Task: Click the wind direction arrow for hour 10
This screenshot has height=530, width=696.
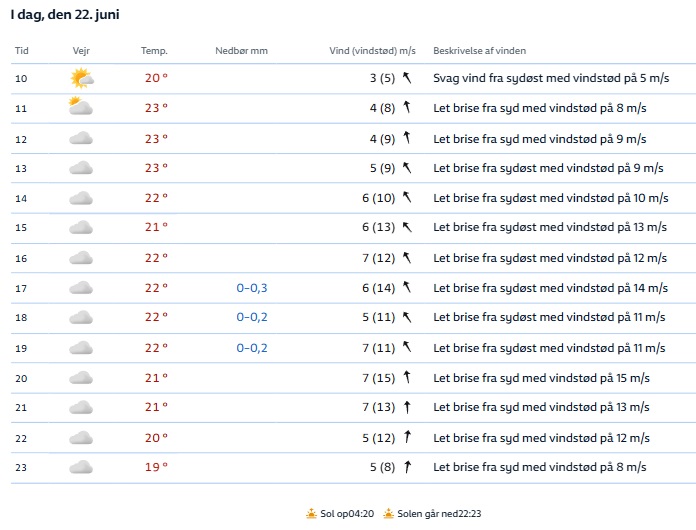Action: (407, 78)
